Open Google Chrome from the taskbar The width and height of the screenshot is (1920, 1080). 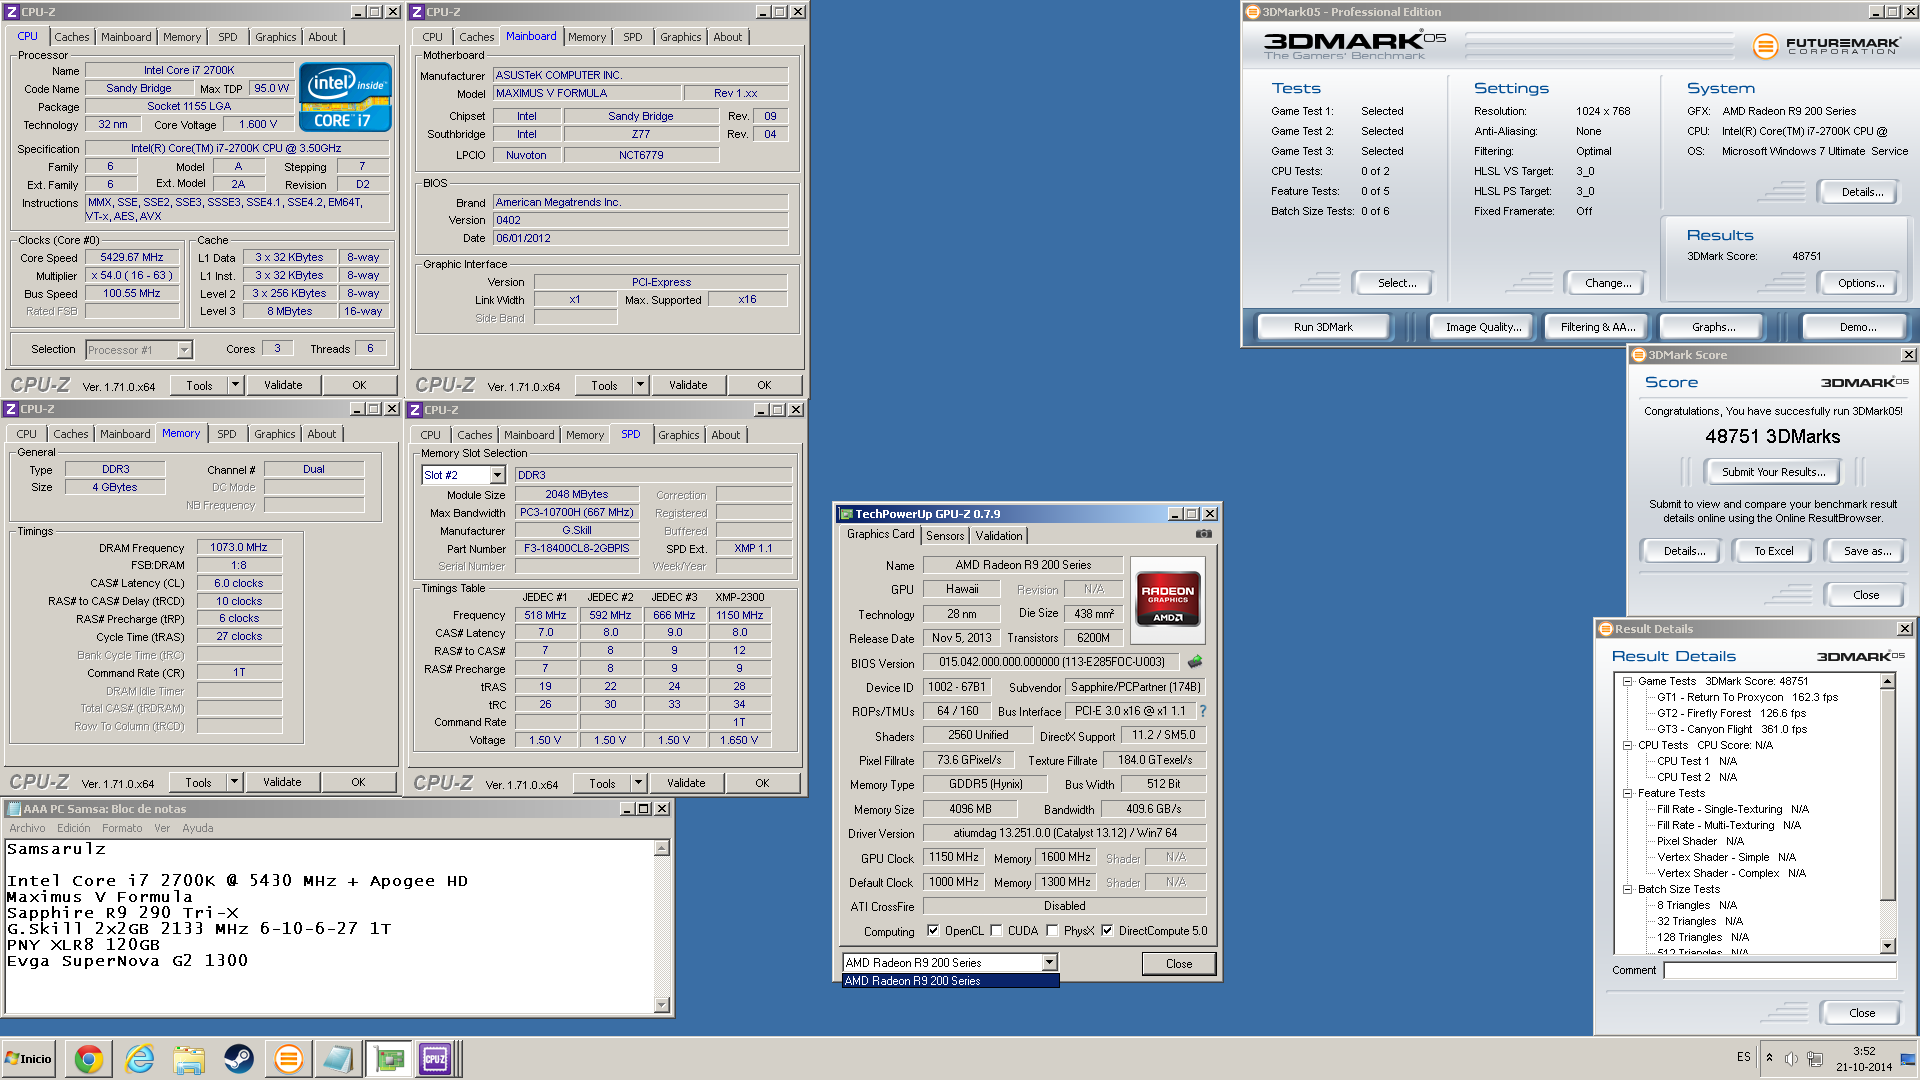pyautogui.click(x=89, y=1058)
